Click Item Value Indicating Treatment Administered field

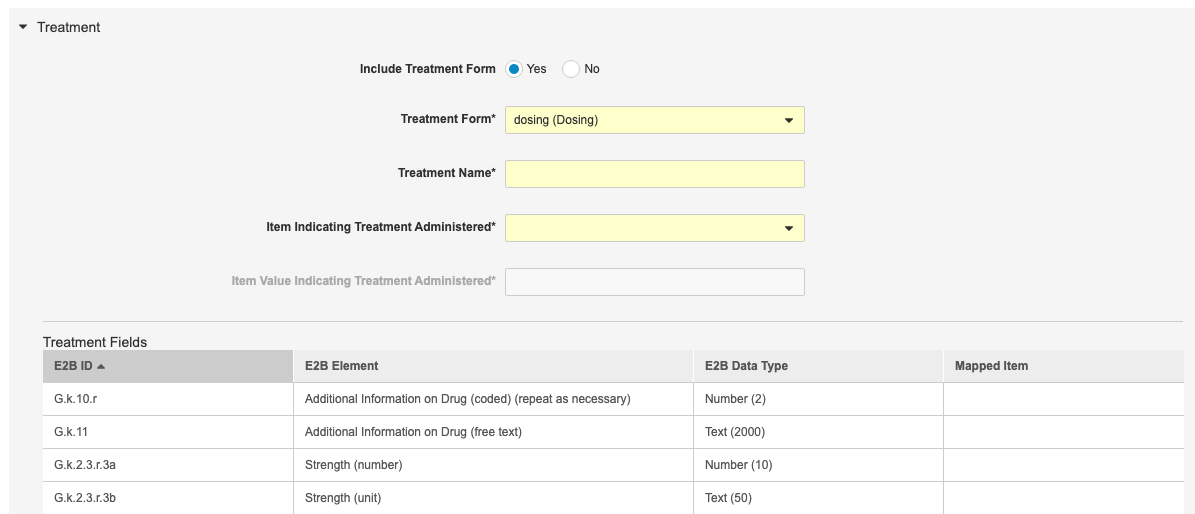tap(654, 282)
